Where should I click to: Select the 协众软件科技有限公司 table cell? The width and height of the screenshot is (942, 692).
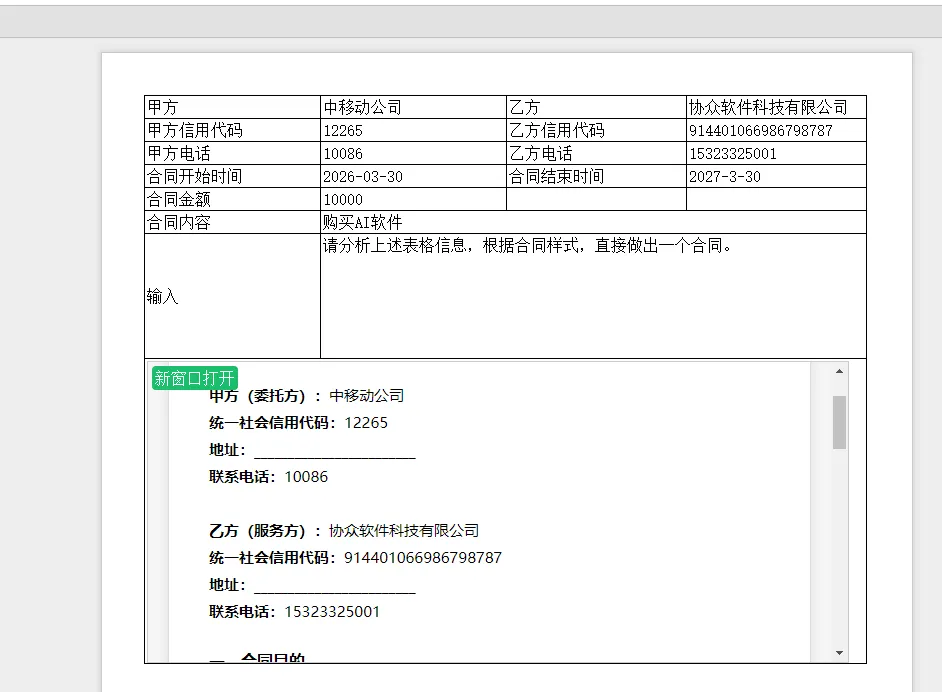[776, 107]
